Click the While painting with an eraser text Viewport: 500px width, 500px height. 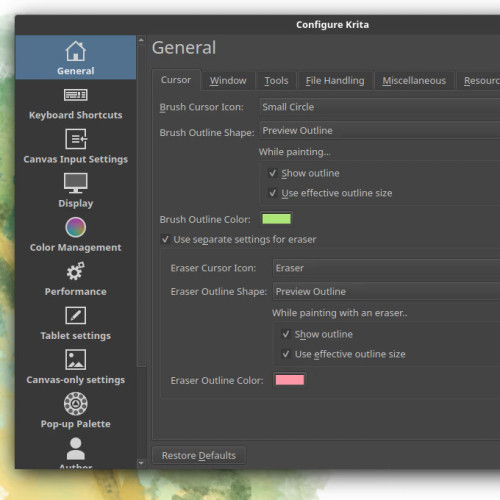click(x=340, y=313)
